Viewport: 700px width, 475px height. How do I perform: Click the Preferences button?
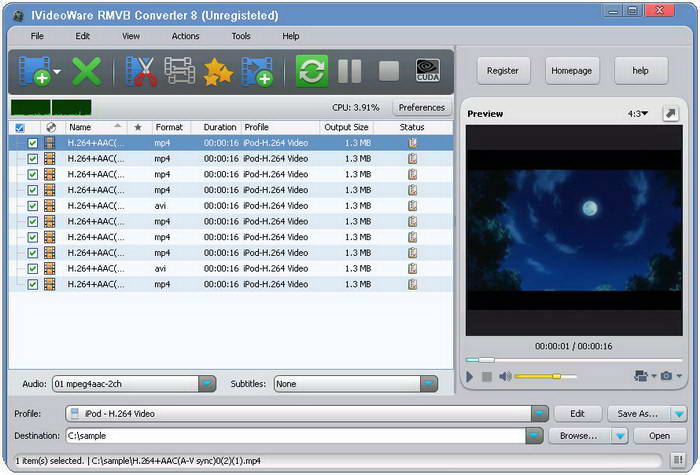[421, 107]
